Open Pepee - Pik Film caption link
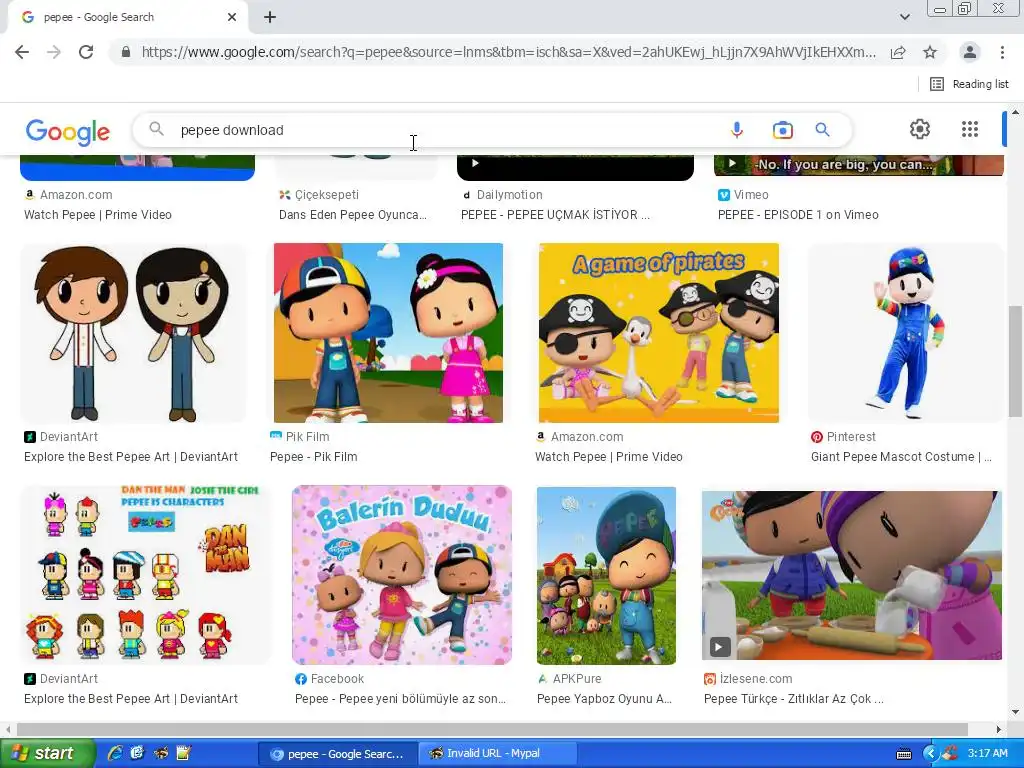The height and width of the screenshot is (768, 1024). point(313,457)
